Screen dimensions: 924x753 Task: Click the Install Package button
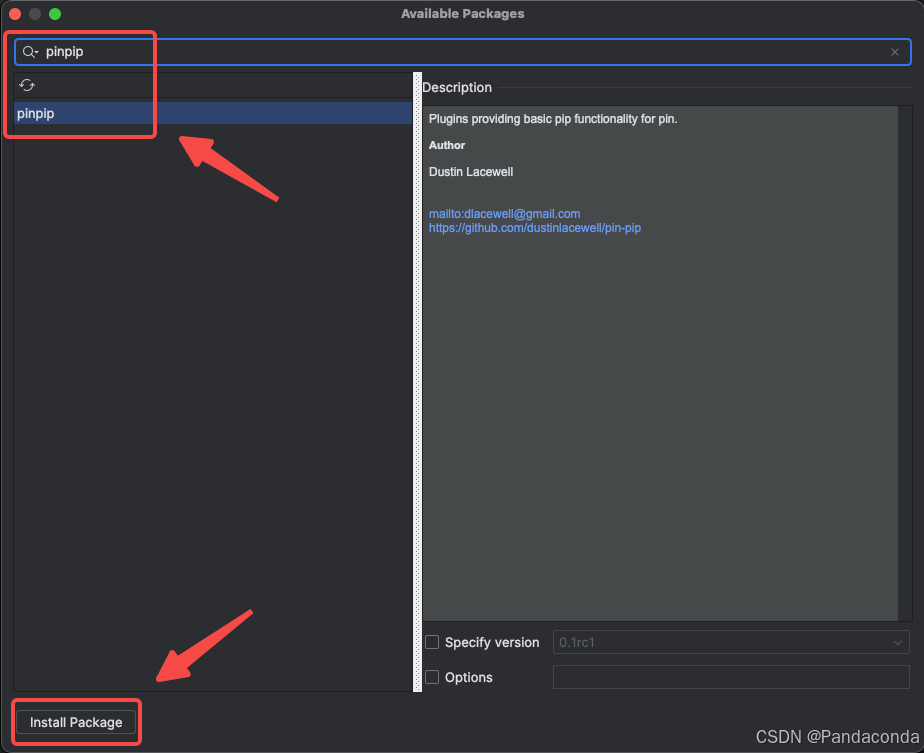coord(76,722)
